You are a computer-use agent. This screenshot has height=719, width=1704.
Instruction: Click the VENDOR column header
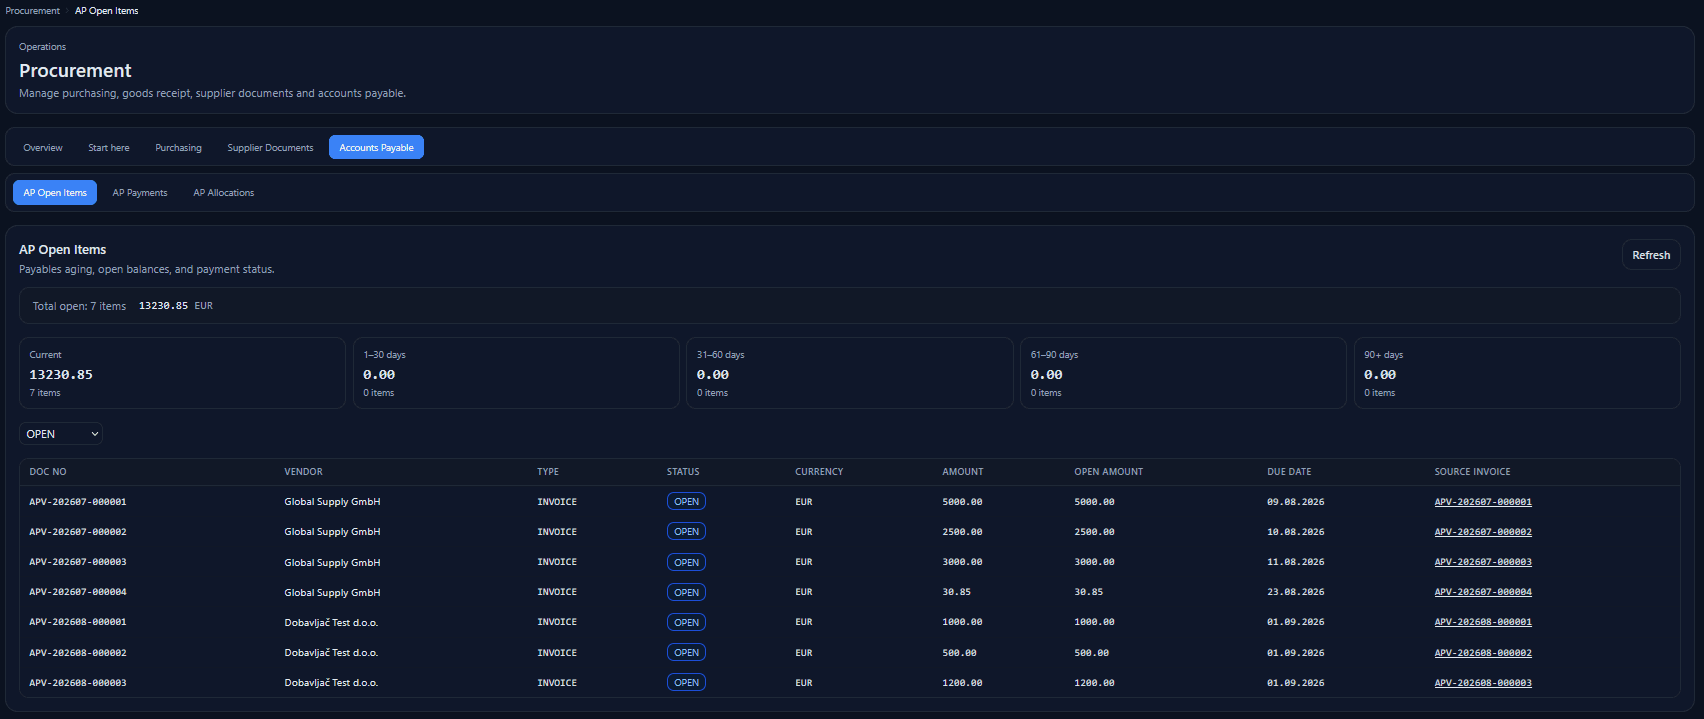click(x=303, y=472)
